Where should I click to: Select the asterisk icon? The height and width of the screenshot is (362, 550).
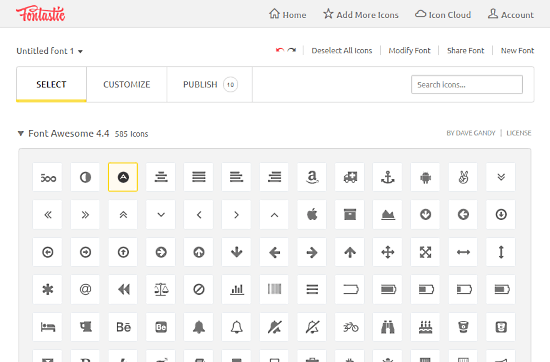[x=48, y=290]
